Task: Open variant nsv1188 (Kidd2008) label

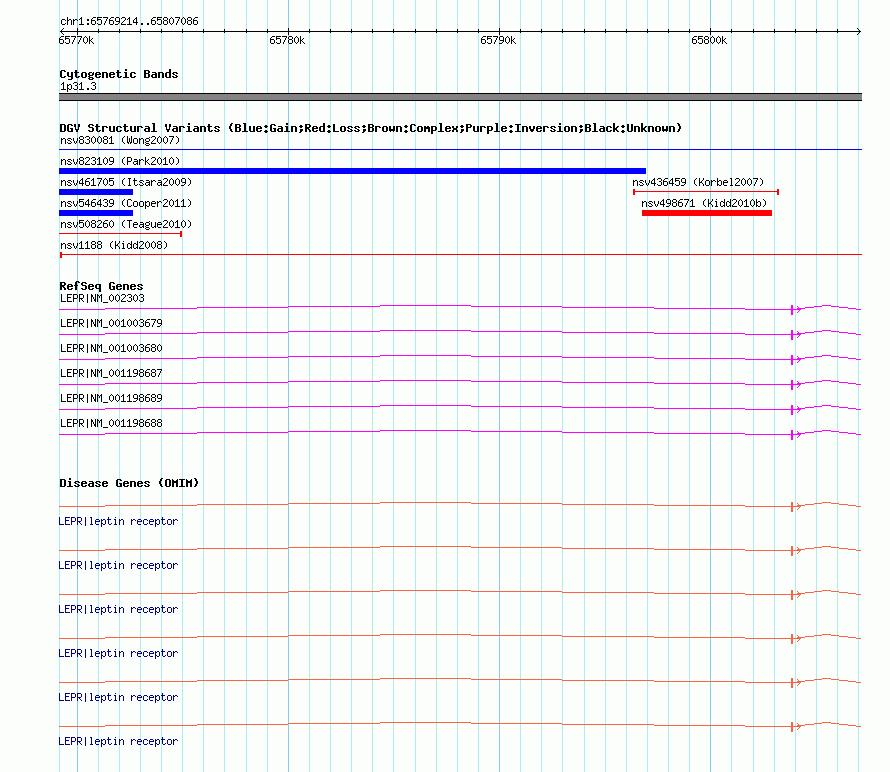Action: click(x=114, y=245)
